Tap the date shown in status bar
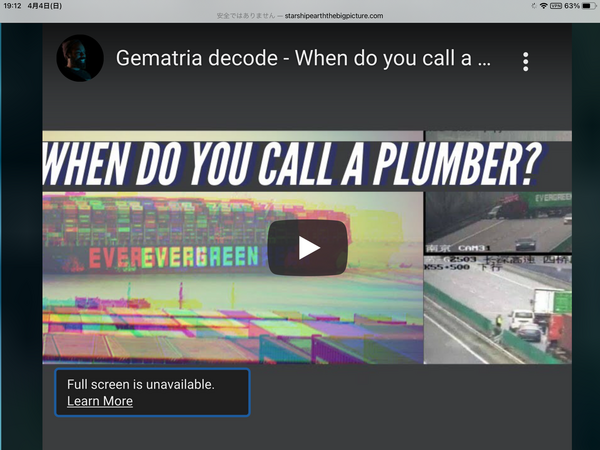 click(x=46, y=6)
